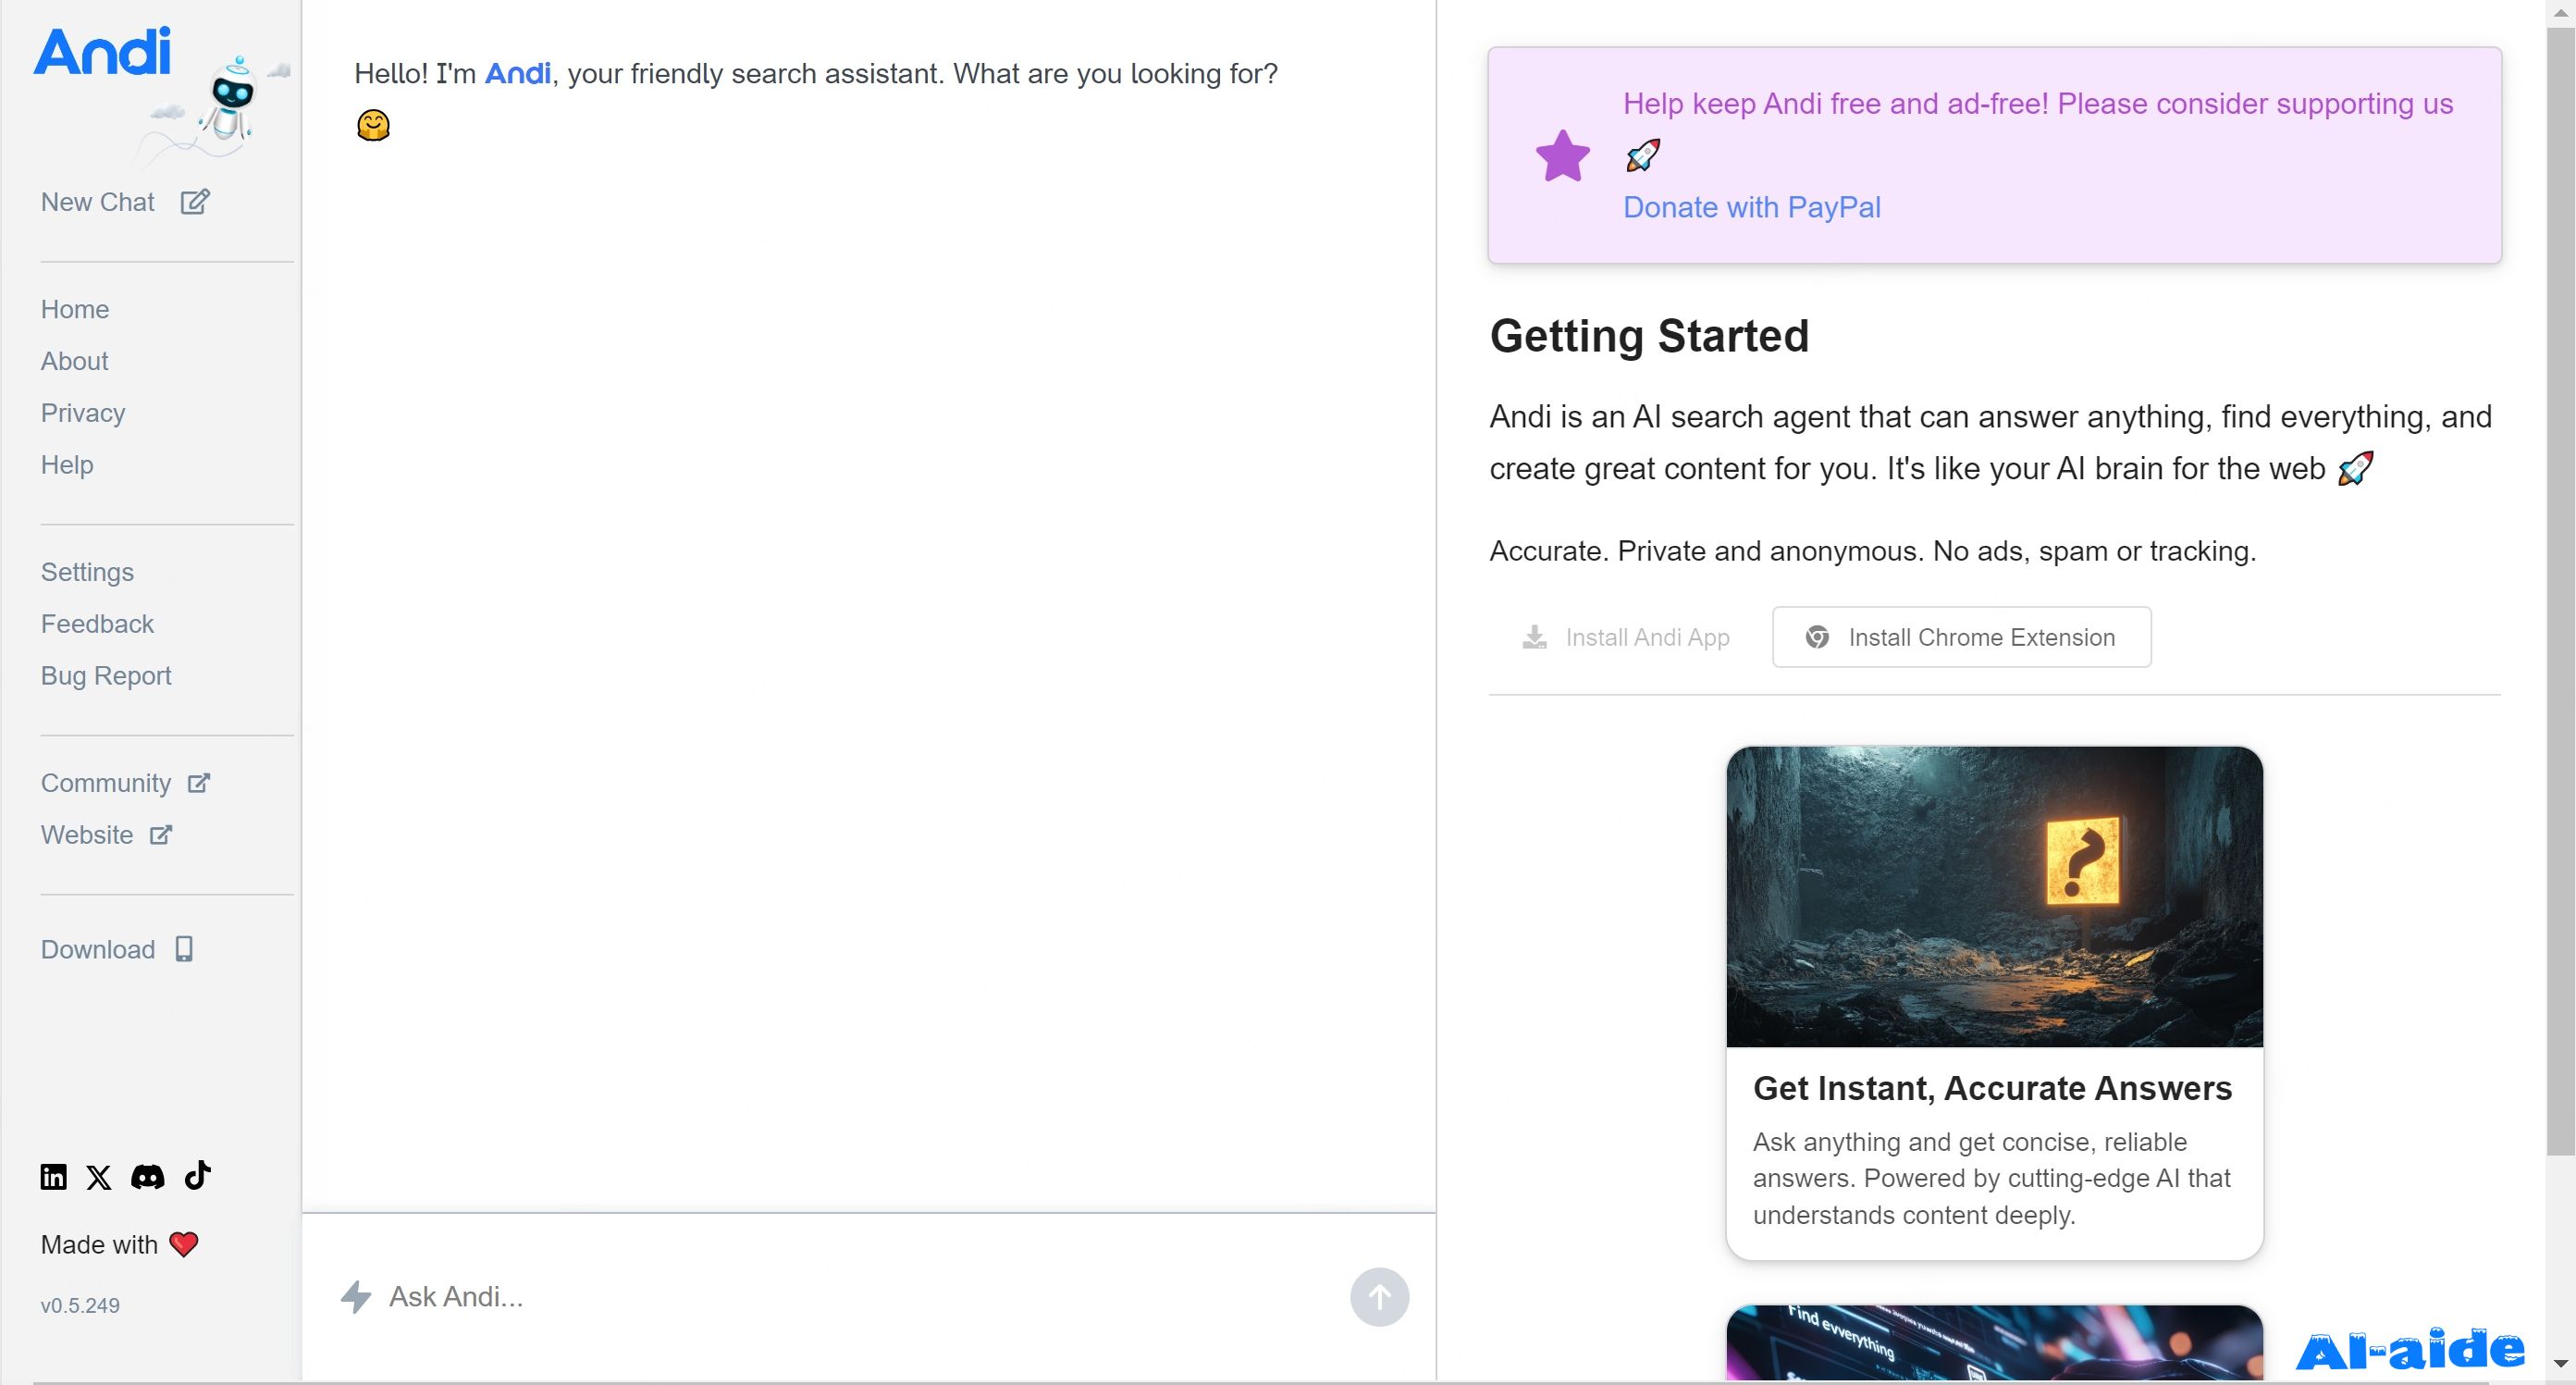Click the rocket emoji in the donation banner
The height and width of the screenshot is (1385, 2576).
1642,155
